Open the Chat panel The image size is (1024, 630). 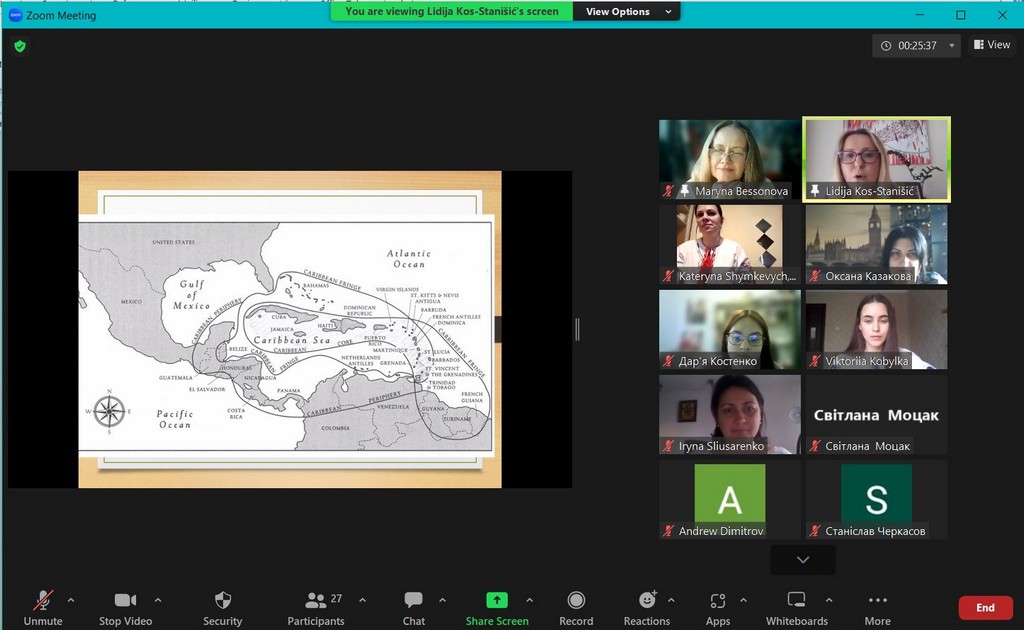click(413, 600)
